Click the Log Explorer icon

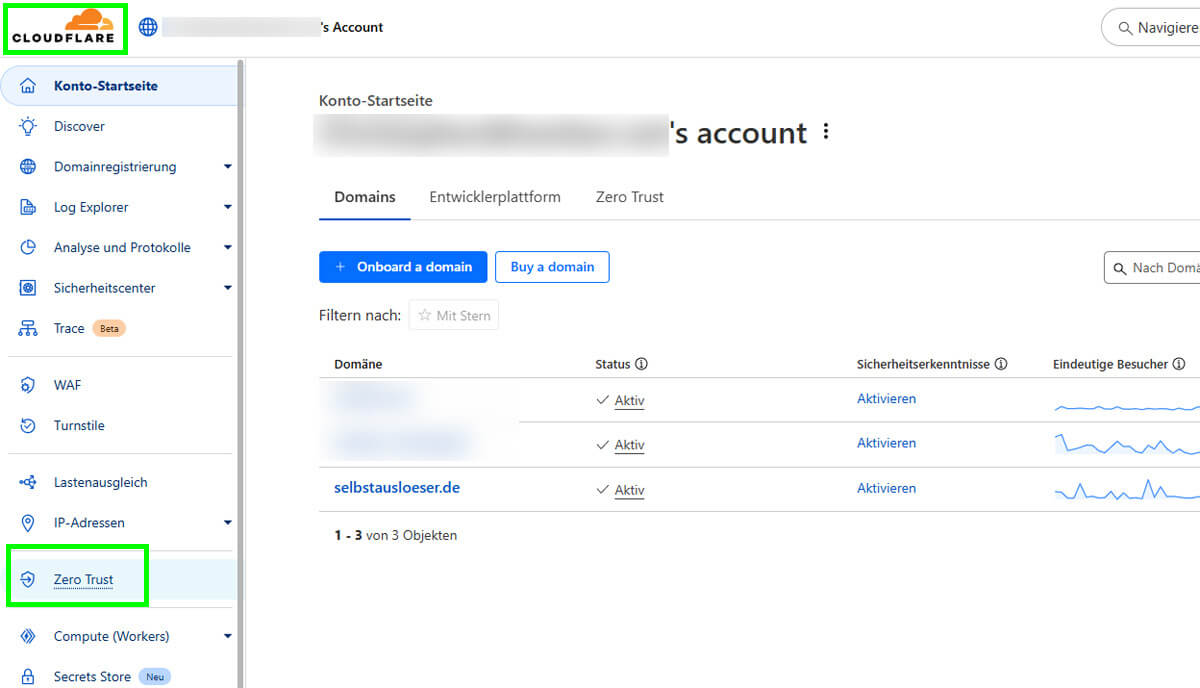tap(28, 207)
